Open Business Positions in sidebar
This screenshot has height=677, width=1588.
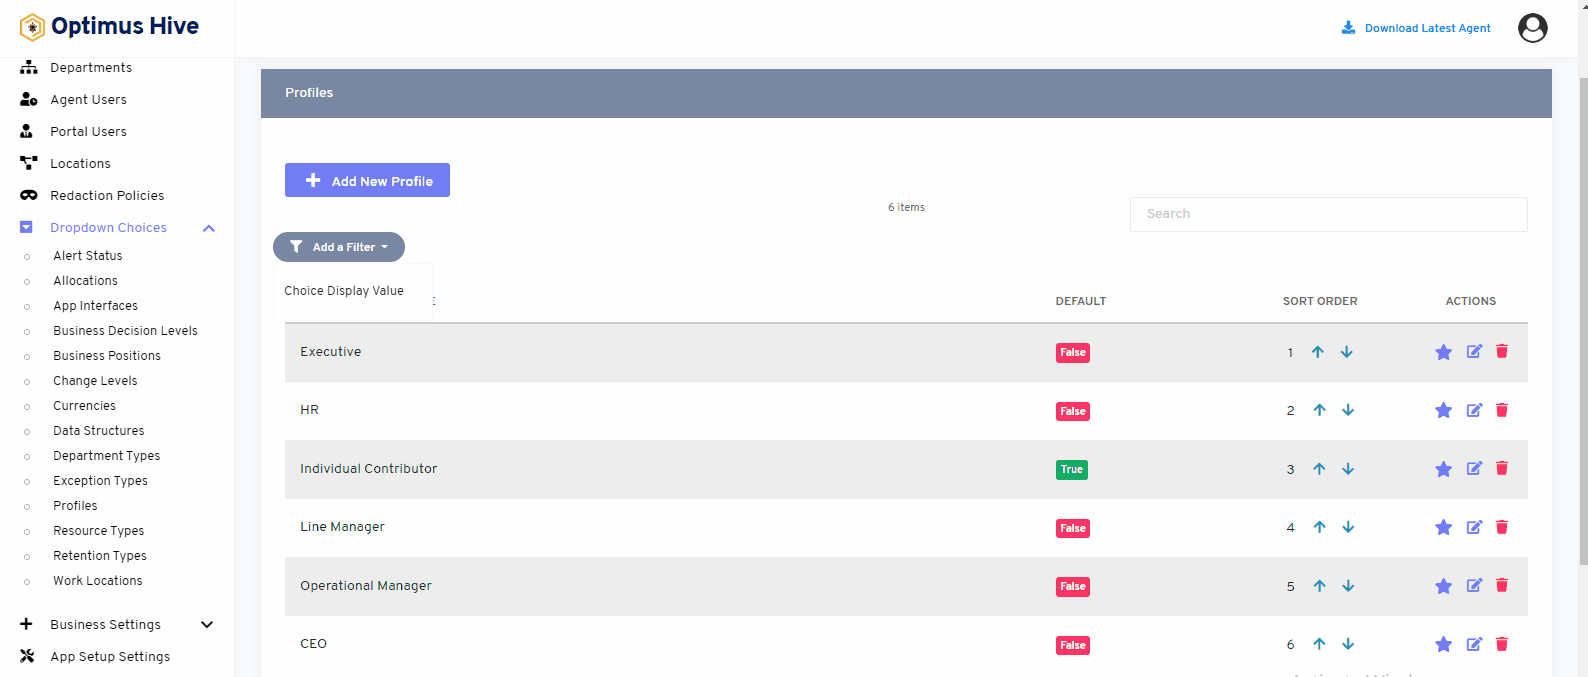pos(107,356)
